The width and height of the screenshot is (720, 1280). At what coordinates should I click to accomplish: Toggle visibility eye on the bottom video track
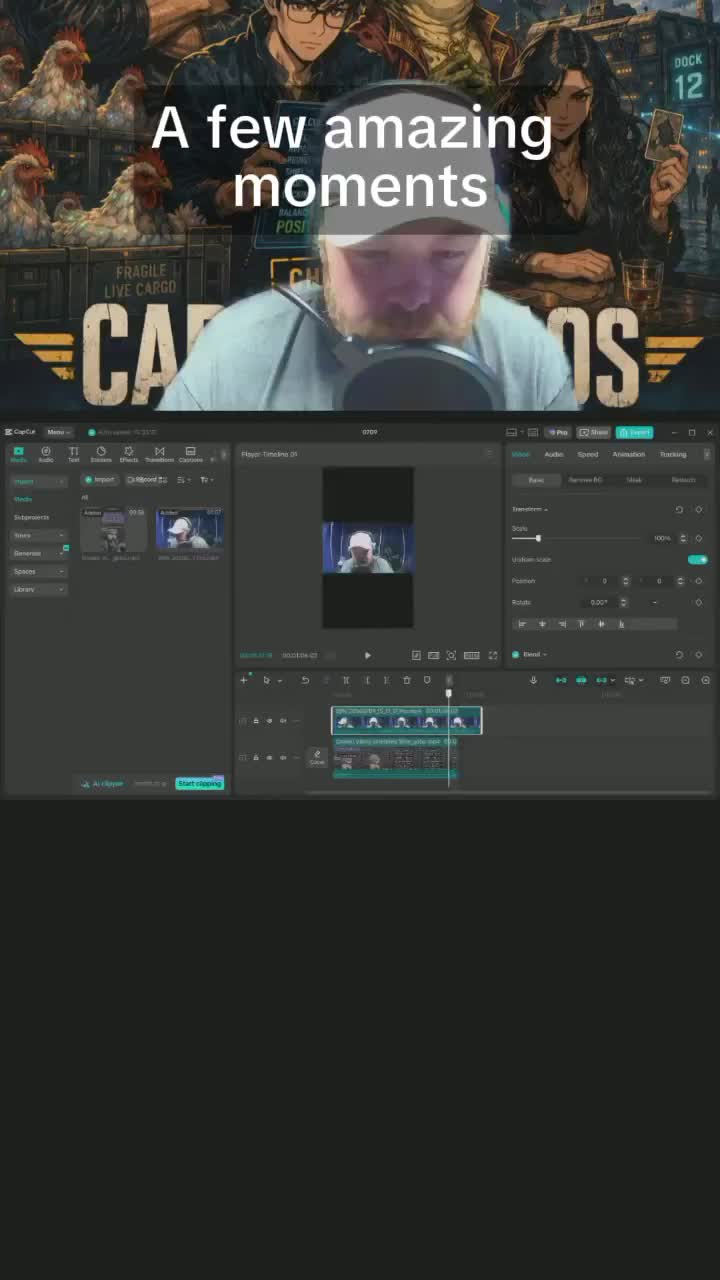click(x=269, y=757)
